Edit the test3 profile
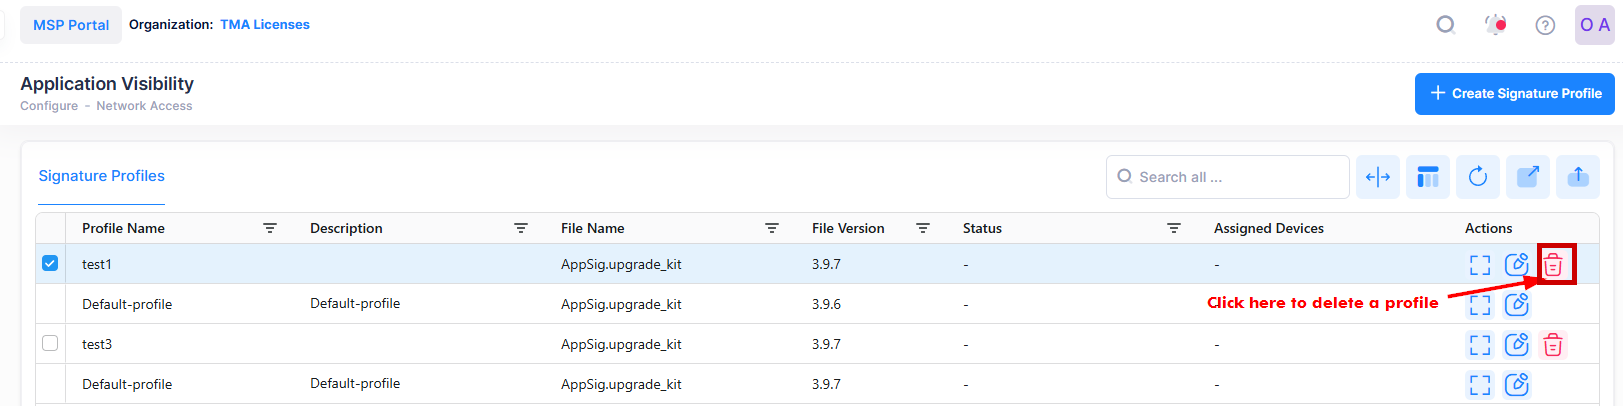The height and width of the screenshot is (406, 1623). (1517, 345)
